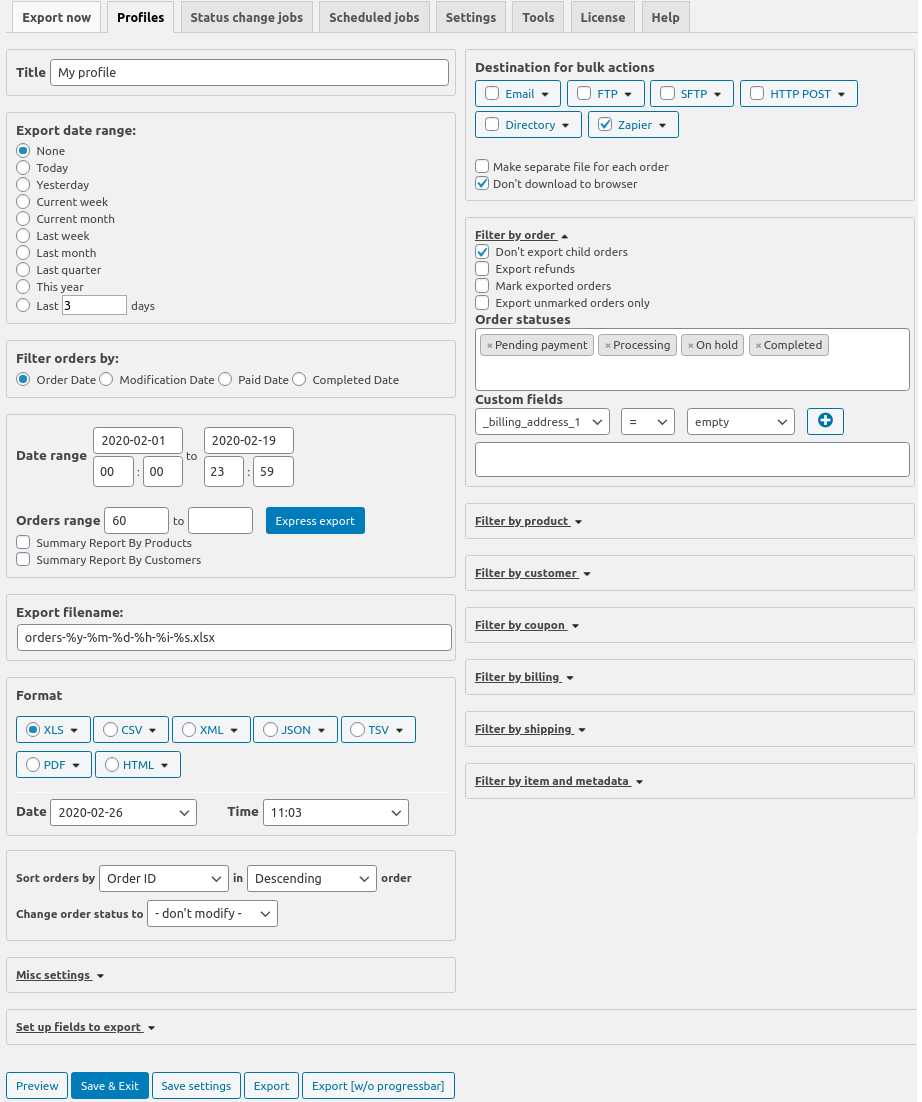This screenshot has height=1102, width=922.
Task: Check Summary Report By Products
Action: point(23,543)
